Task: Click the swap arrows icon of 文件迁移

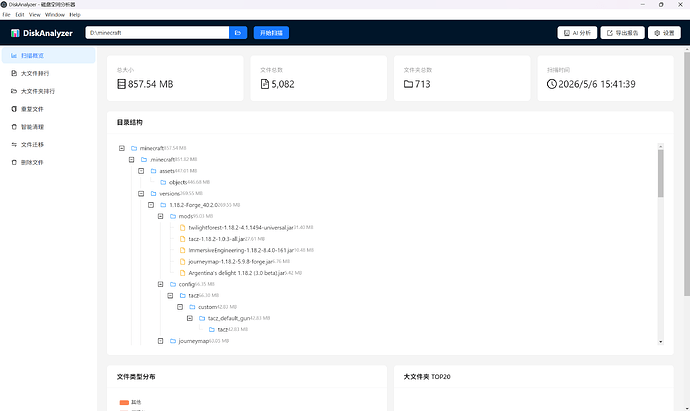Action: click(x=14, y=144)
